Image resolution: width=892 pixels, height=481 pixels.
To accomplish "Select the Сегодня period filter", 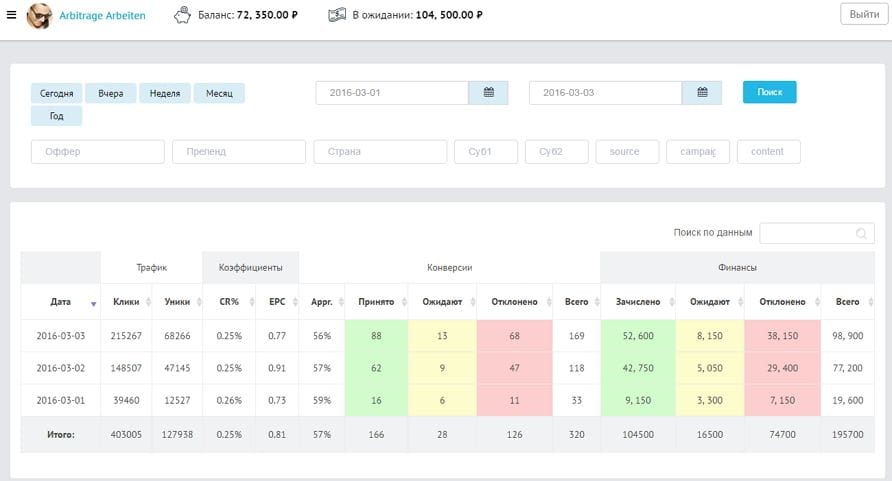I will tap(56, 93).
